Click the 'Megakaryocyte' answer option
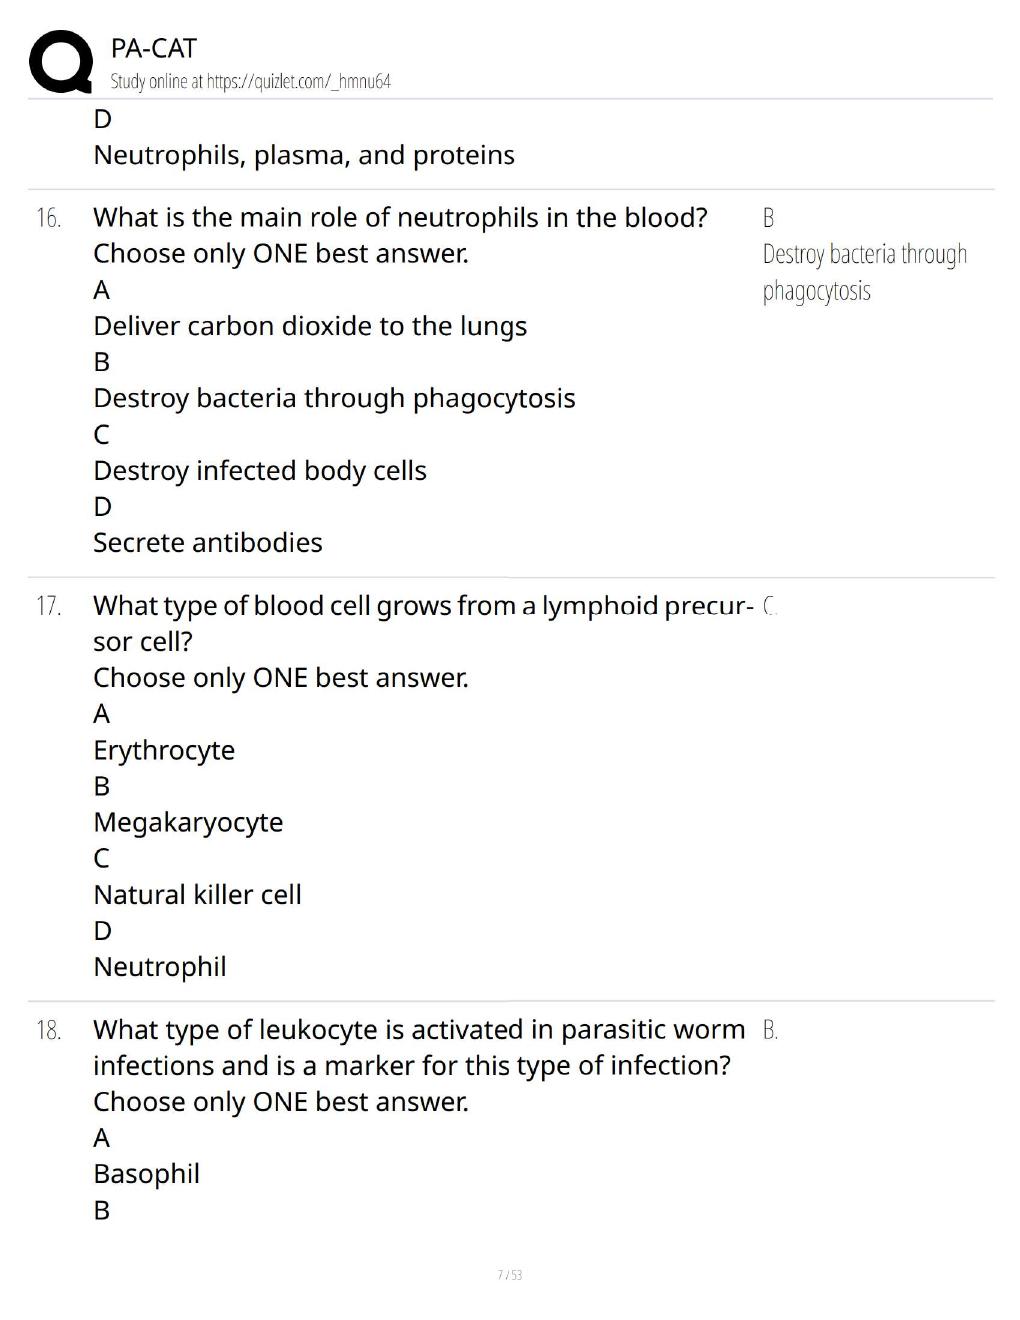 pyautogui.click(x=188, y=823)
